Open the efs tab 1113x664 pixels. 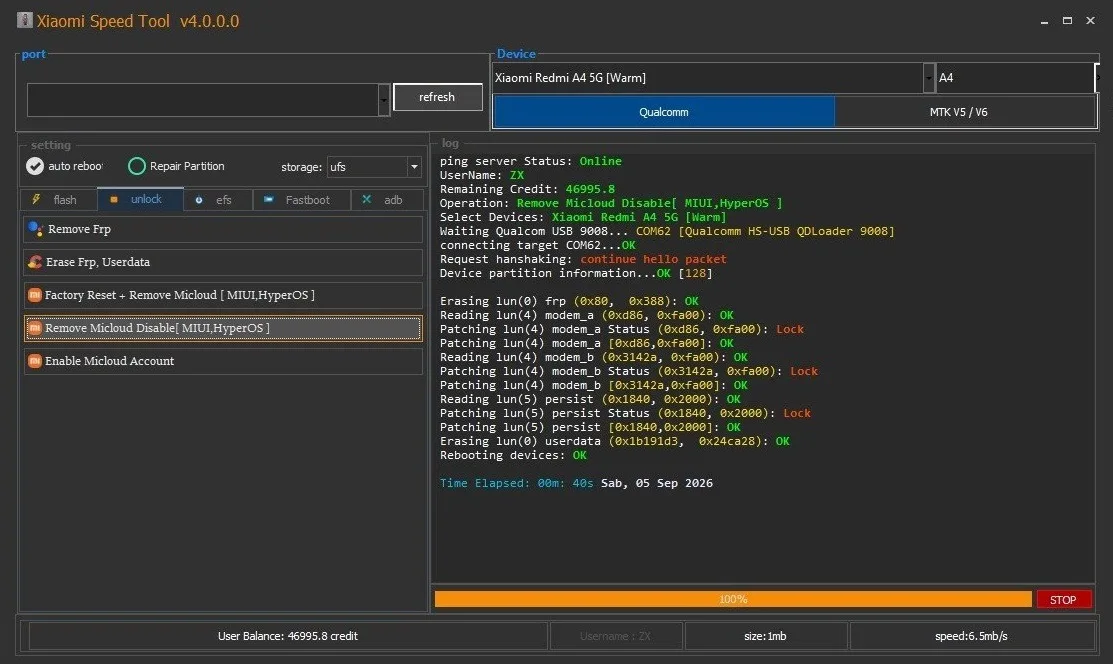coord(218,200)
